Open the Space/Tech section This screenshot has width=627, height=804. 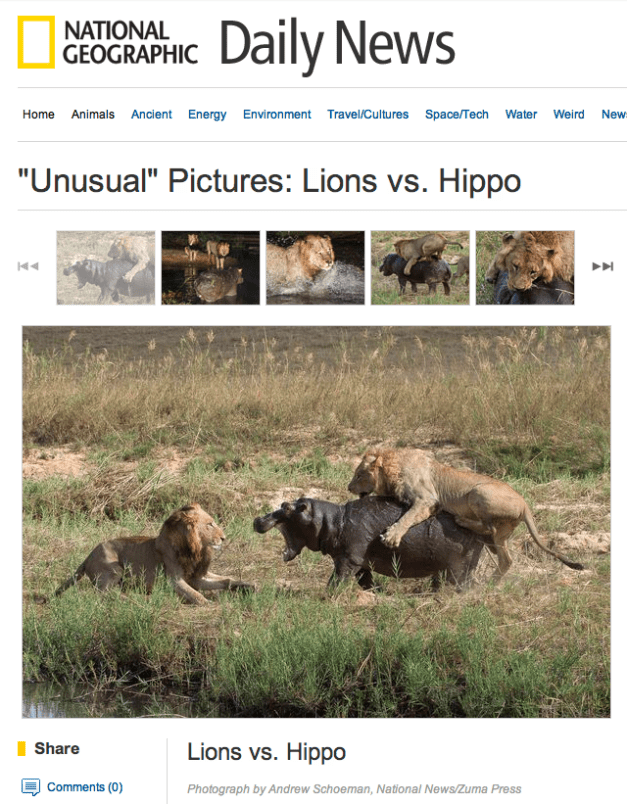pos(457,114)
